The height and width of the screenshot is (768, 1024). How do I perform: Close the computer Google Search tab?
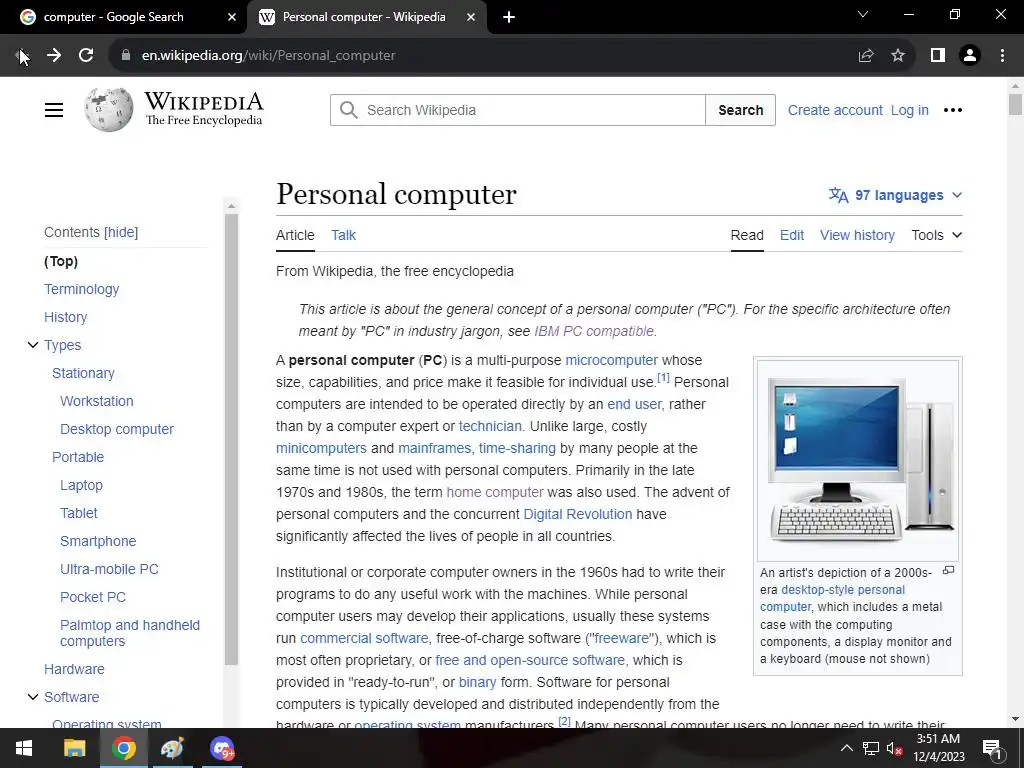[232, 17]
